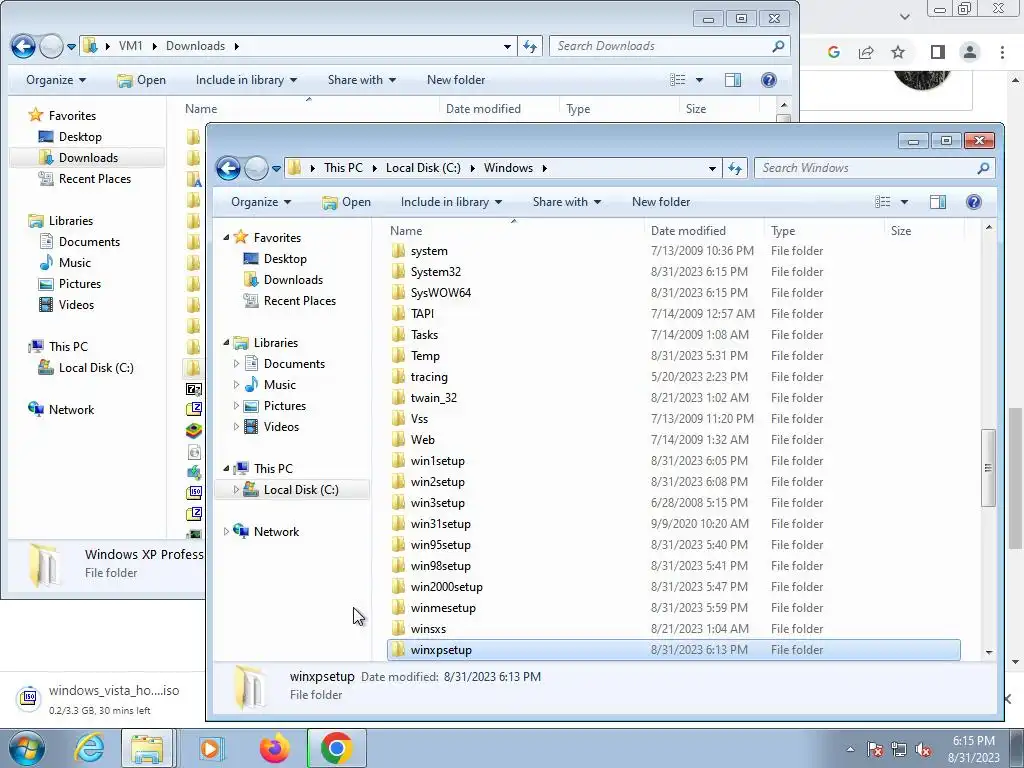Click the Windows file list vertical scrollbar thumb
Screen dimensions: 1024x768
[x=987, y=468]
